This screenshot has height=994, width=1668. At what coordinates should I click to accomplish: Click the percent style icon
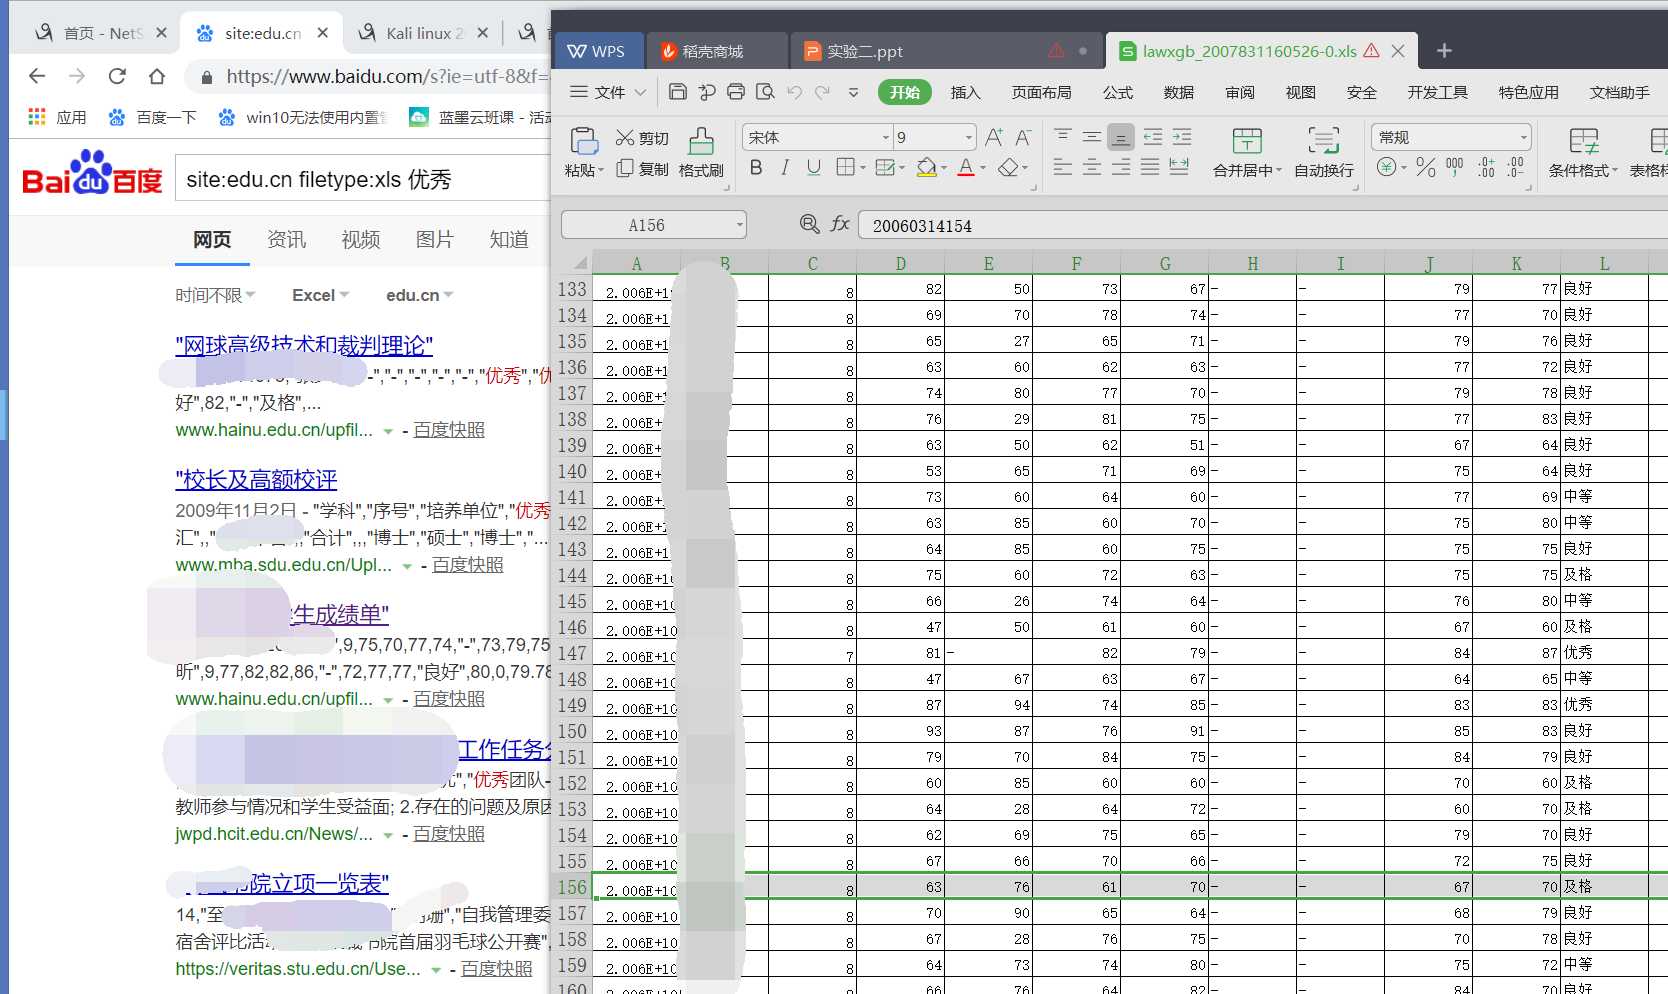[1426, 167]
